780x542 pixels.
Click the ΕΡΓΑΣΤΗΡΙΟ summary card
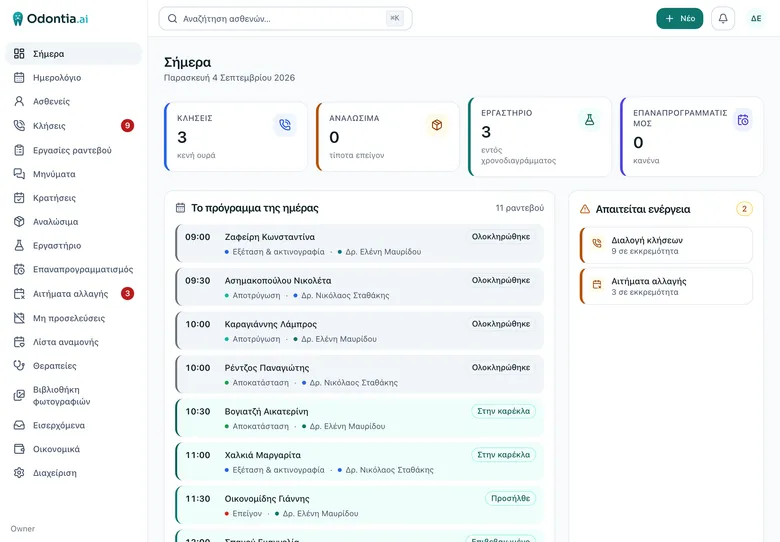[540, 137]
